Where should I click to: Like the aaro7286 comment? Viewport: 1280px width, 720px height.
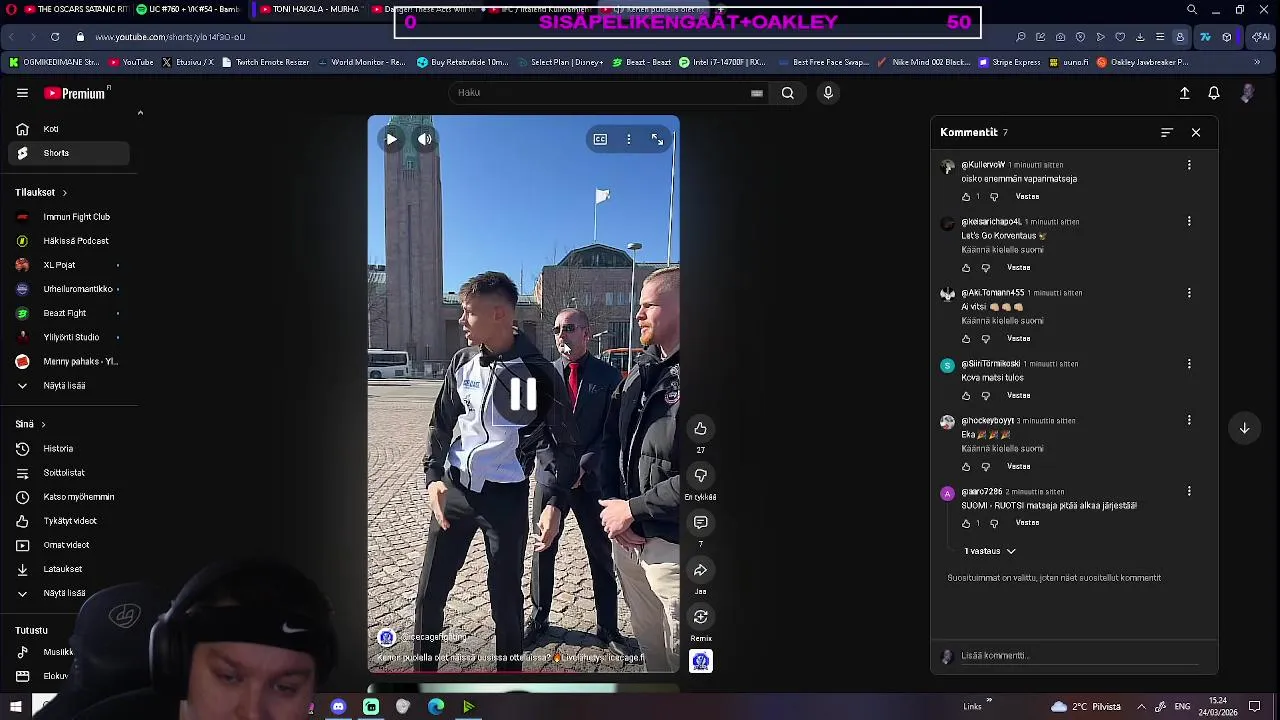pos(966,523)
